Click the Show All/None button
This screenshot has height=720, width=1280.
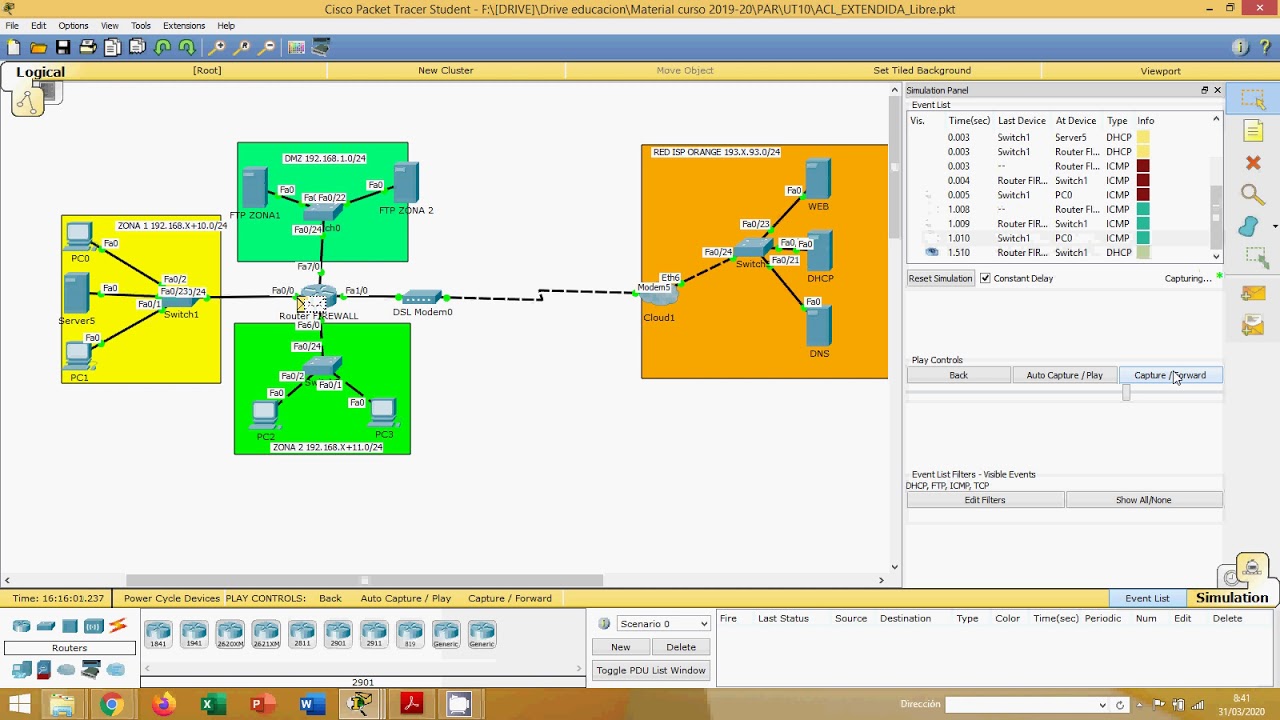tap(1144, 500)
